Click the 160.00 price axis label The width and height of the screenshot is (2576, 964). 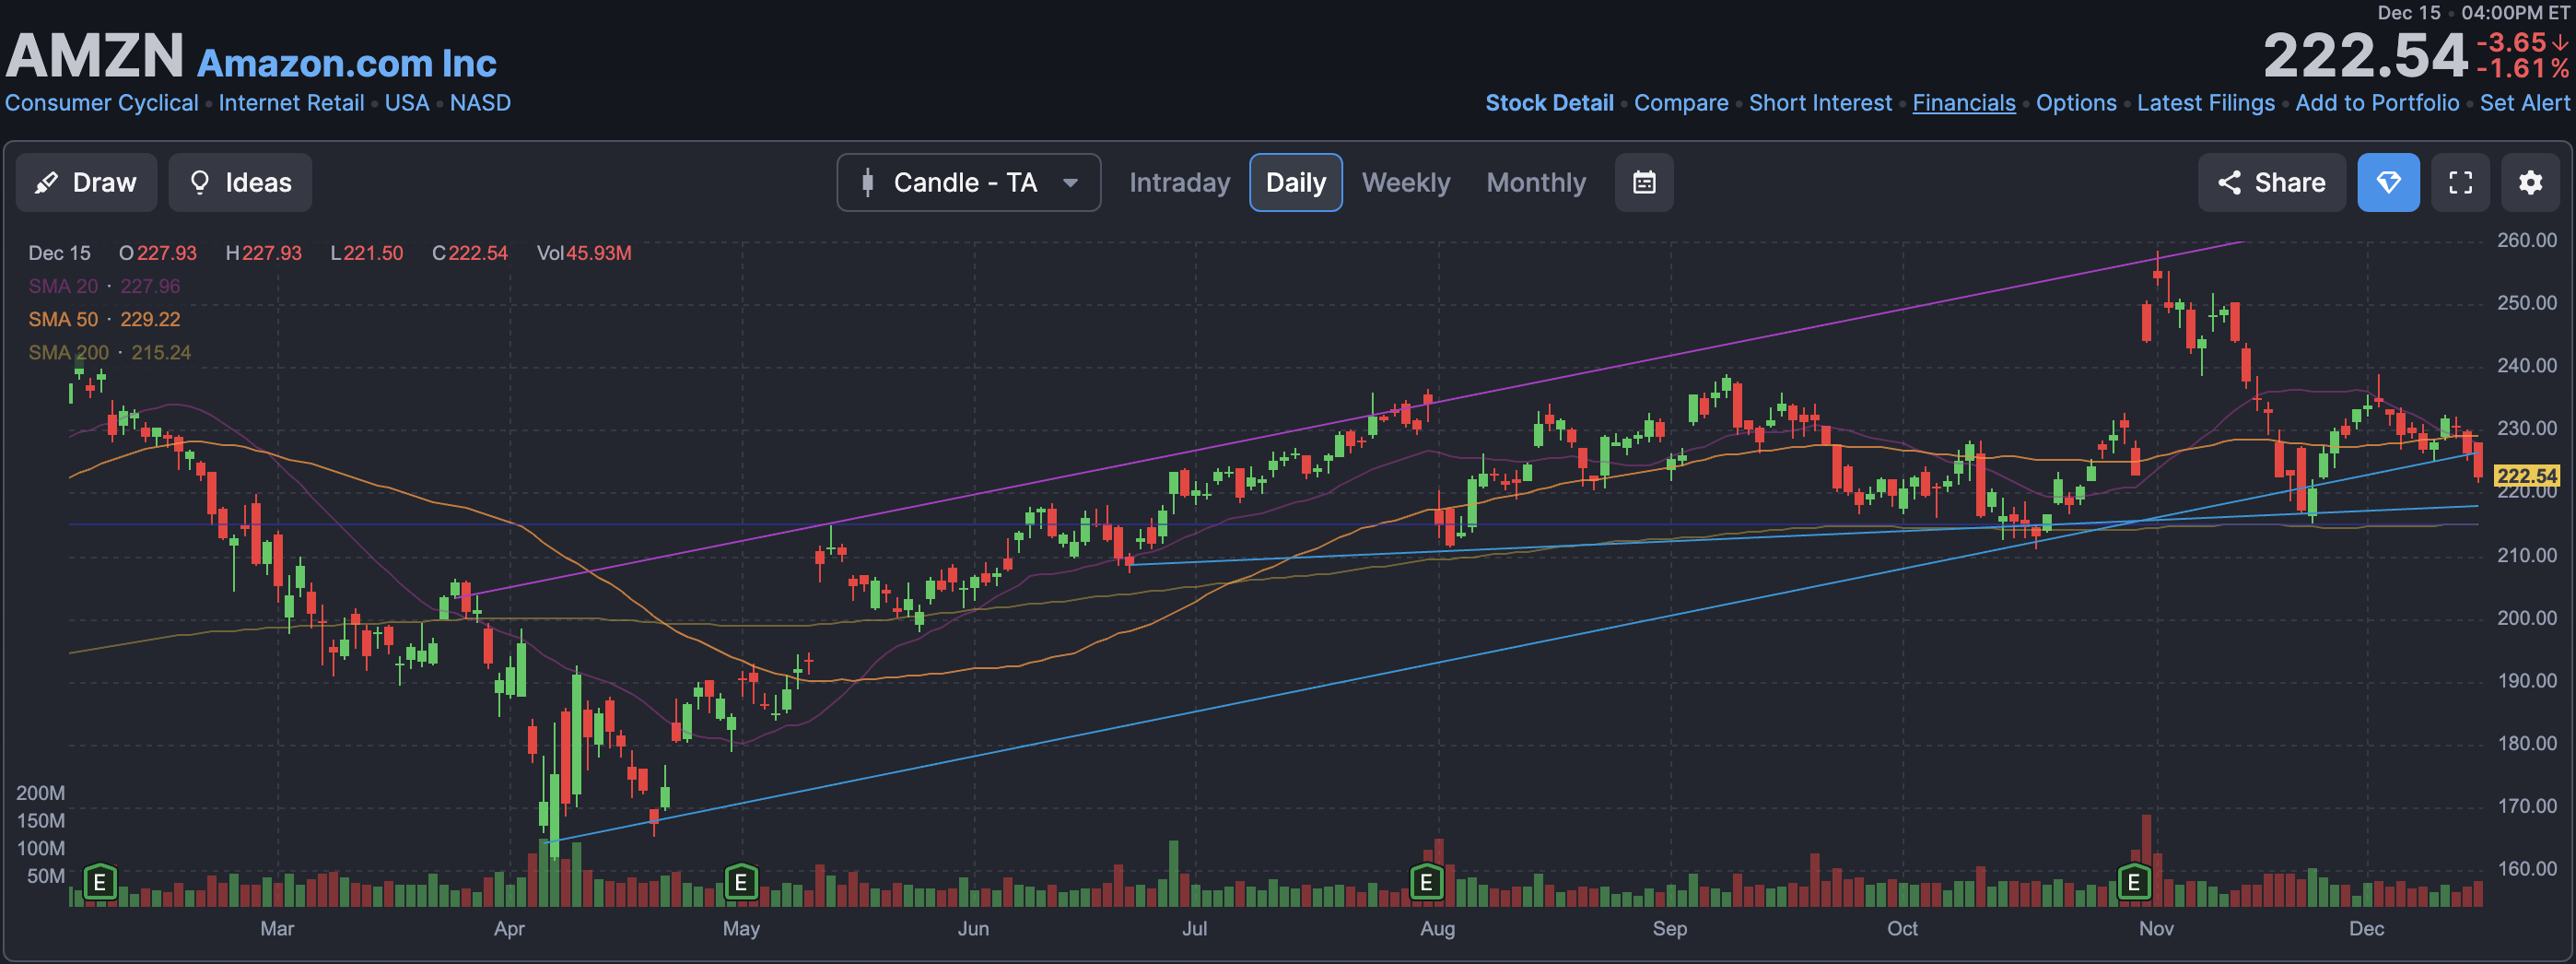pos(2526,868)
